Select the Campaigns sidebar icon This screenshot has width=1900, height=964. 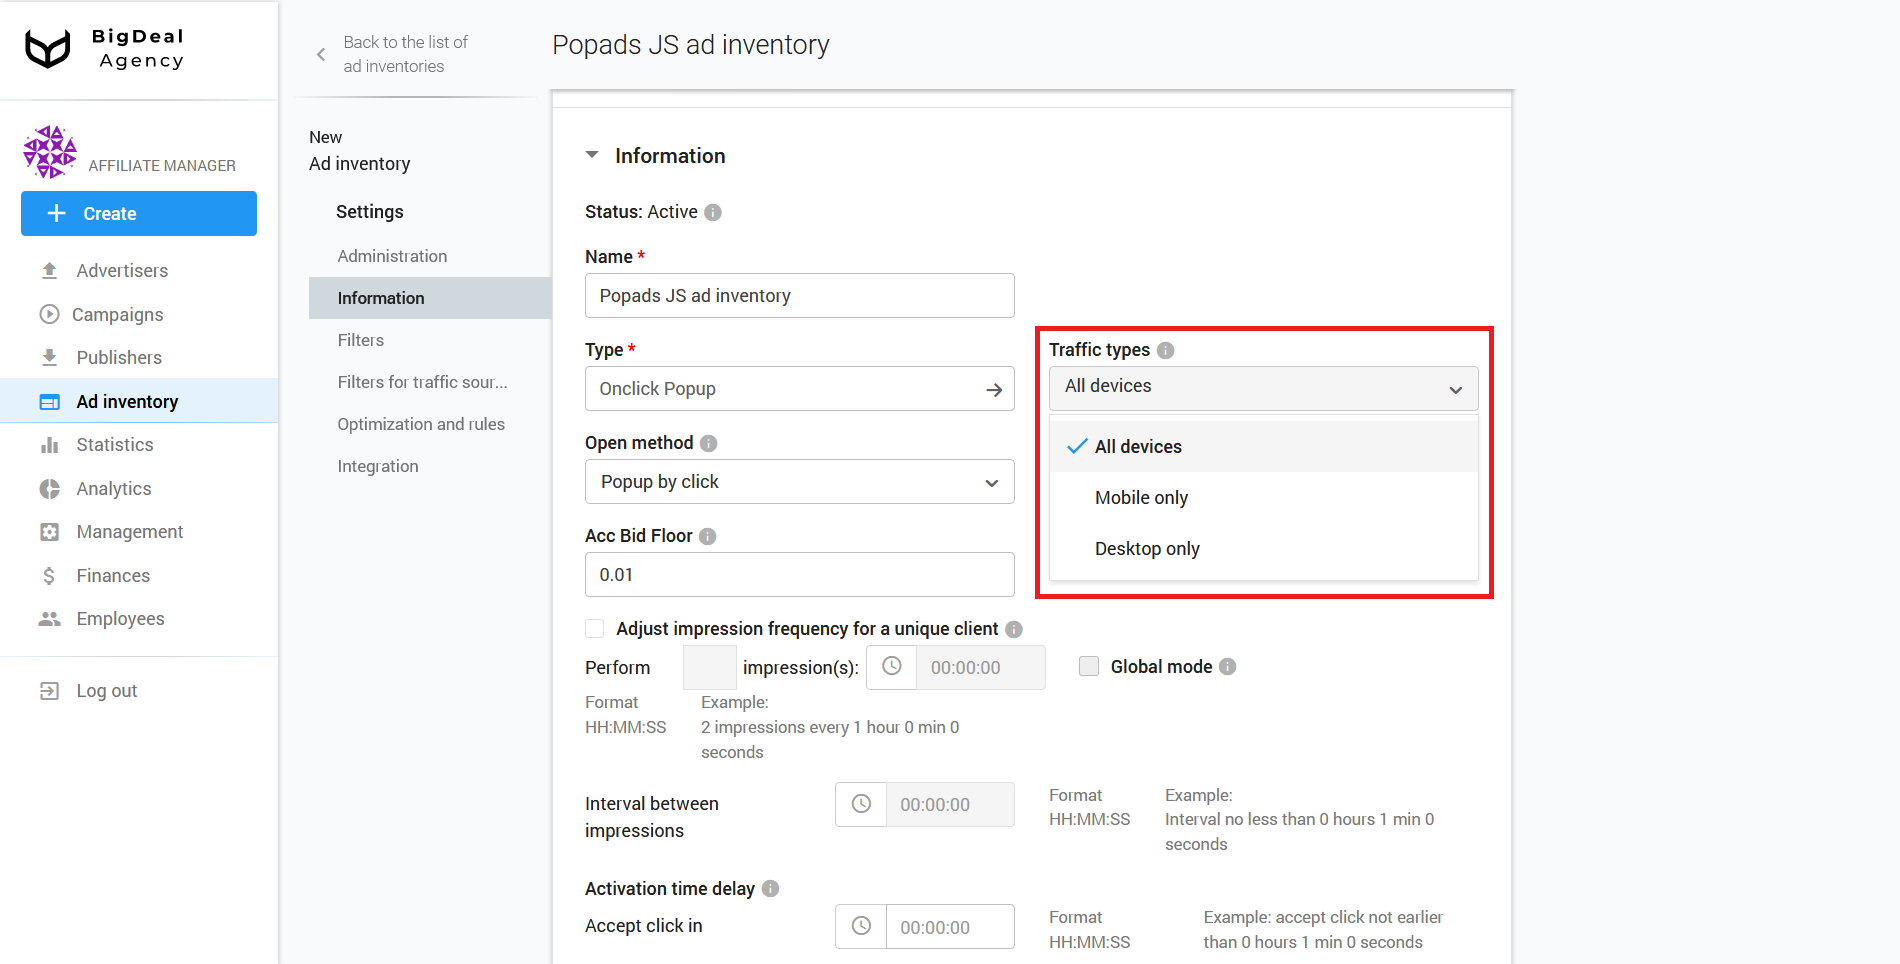(50, 314)
